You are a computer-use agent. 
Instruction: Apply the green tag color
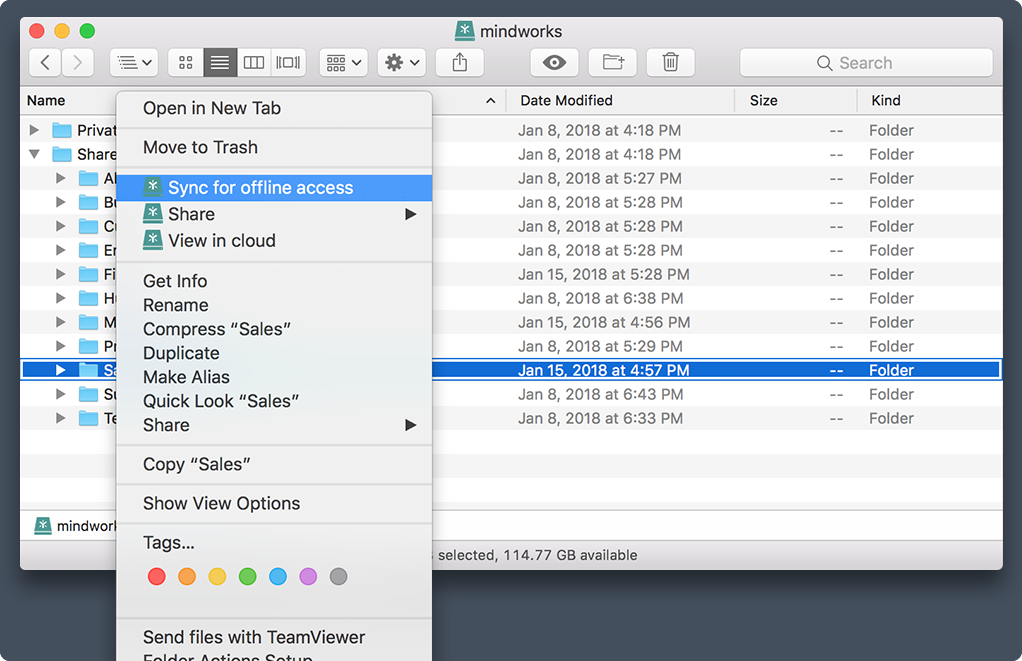coord(247,576)
